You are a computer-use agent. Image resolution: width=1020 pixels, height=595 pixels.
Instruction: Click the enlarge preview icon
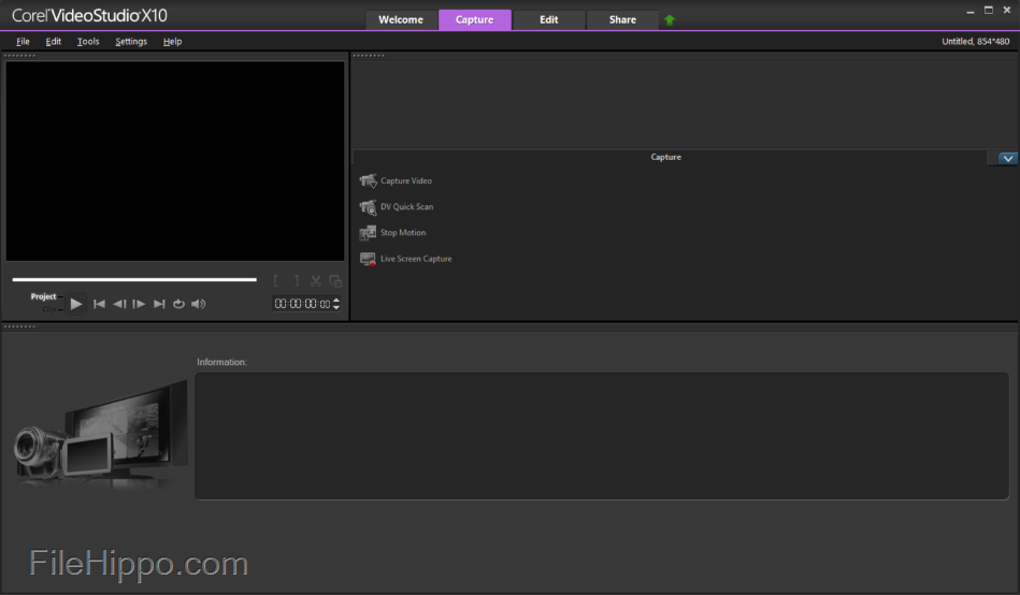pyautogui.click(x=335, y=281)
